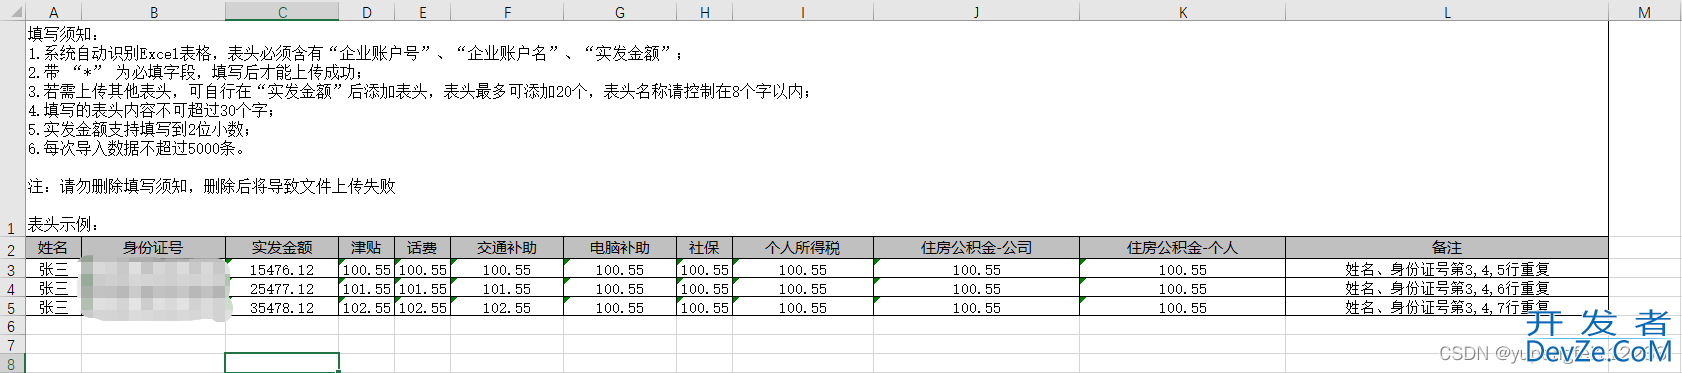Select column M header
The image size is (1682, 373).
(1644, 11)
